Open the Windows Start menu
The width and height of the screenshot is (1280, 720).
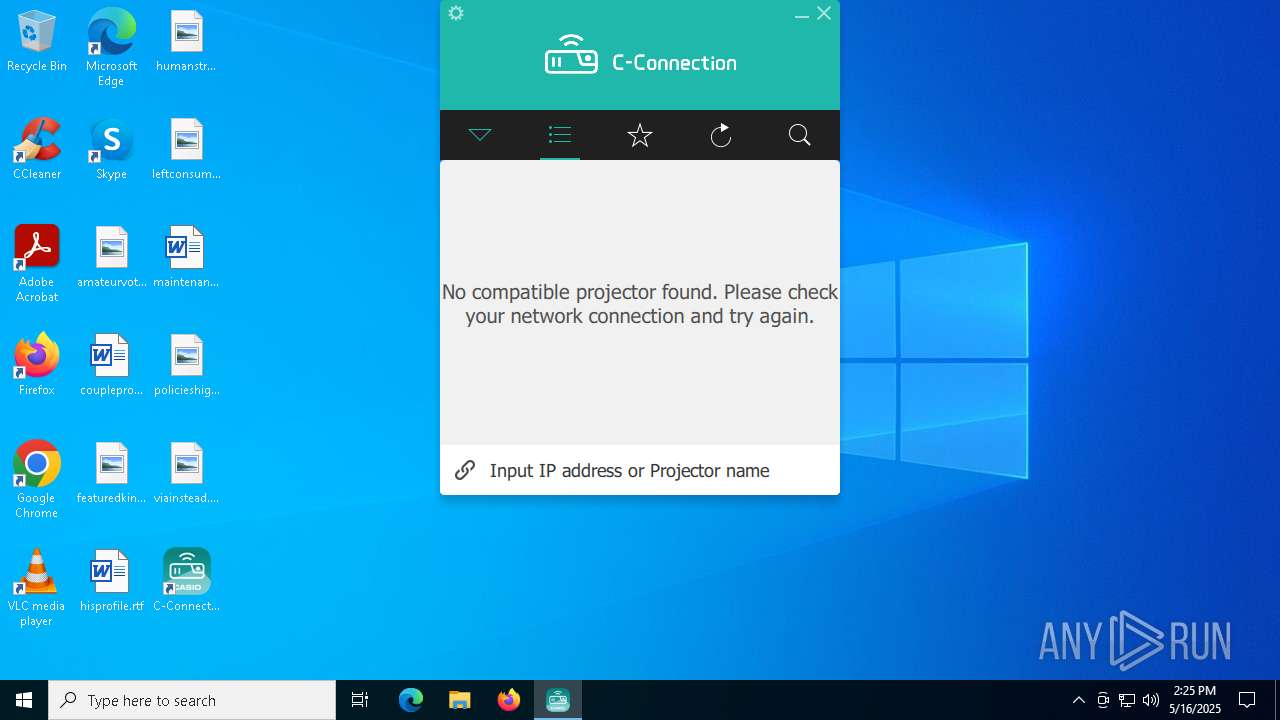24,700
